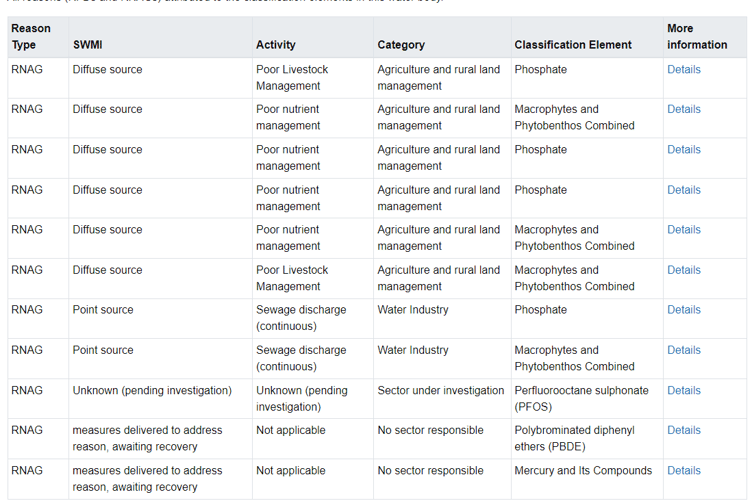Select the Mercury and Its Compounds cell
Viewport: 752px width, 501px height.
[x=582, y=470]
